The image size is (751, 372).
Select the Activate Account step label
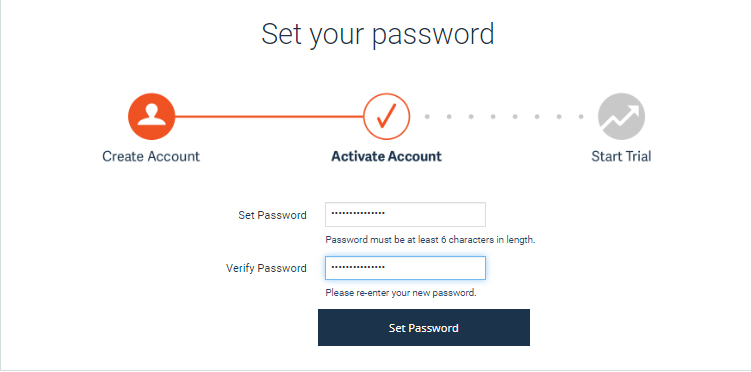click(x=387, y=156)
